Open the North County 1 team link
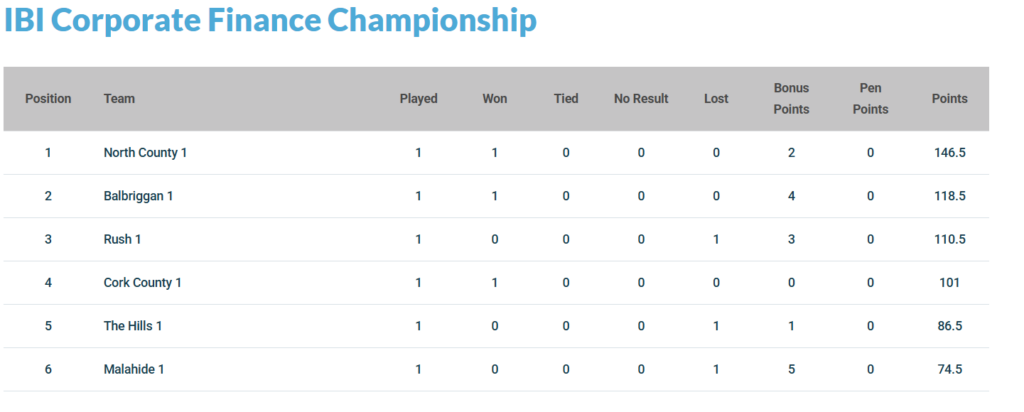The height and width of the screenshot is (412, 1024). pos(145,153)
